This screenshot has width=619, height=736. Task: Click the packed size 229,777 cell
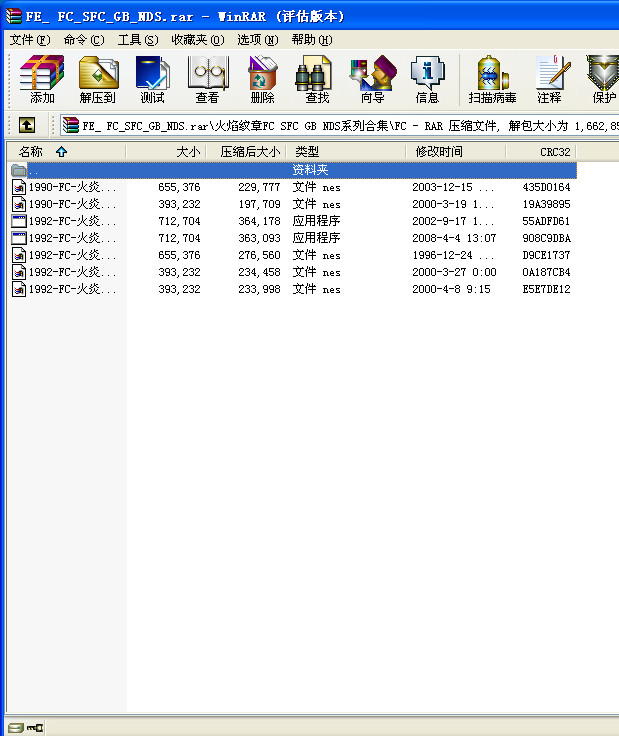(x=259, y=187)
